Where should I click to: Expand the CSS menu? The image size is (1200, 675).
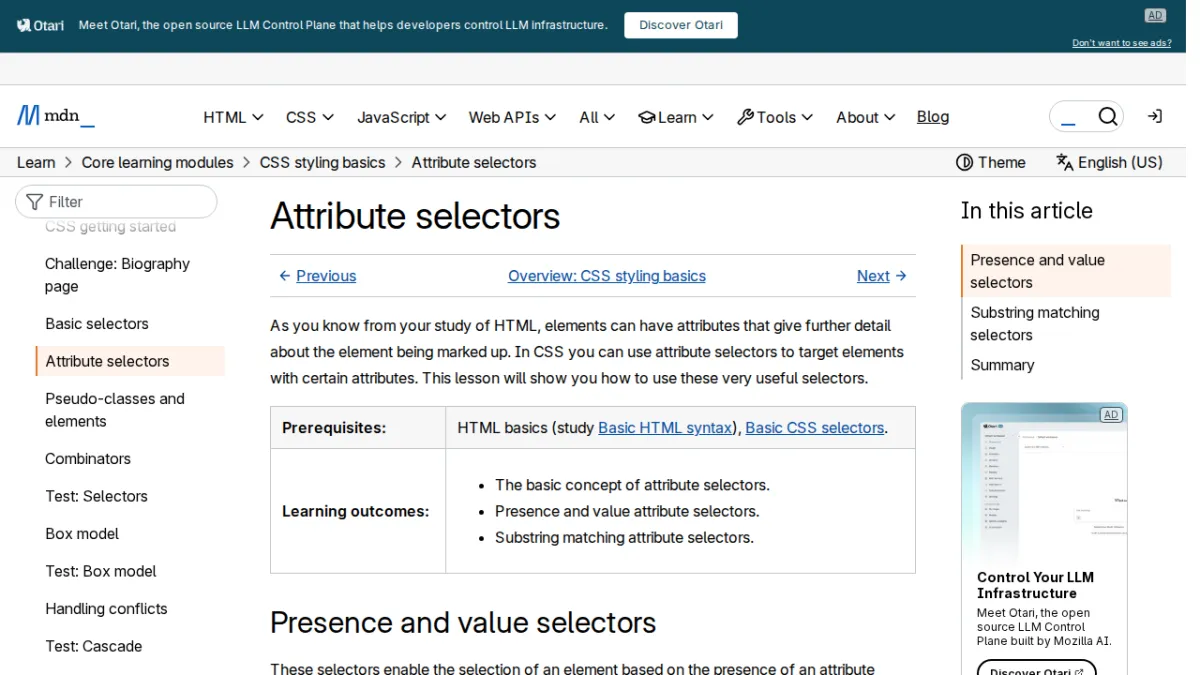(x=310, y=117)
